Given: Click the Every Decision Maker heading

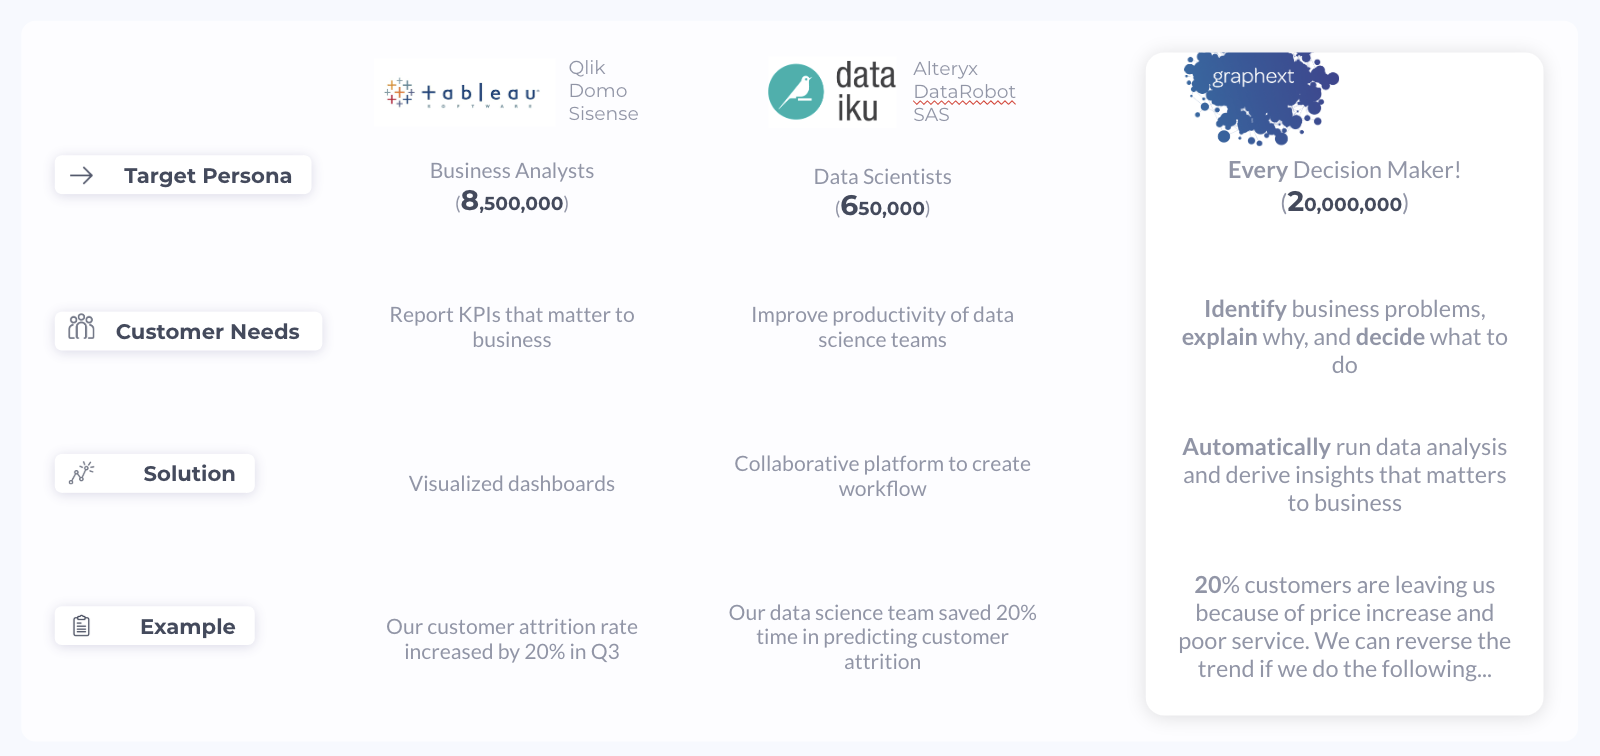Looking at the screenshot, I should point(1344,170).
